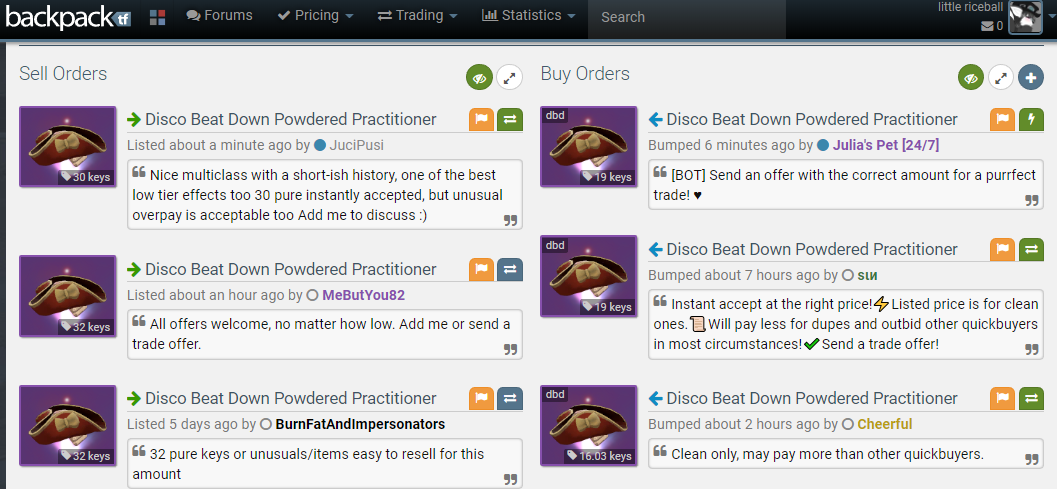Open the Pricing dropdown menu
1057x489 pixels.
pos(315,16)
